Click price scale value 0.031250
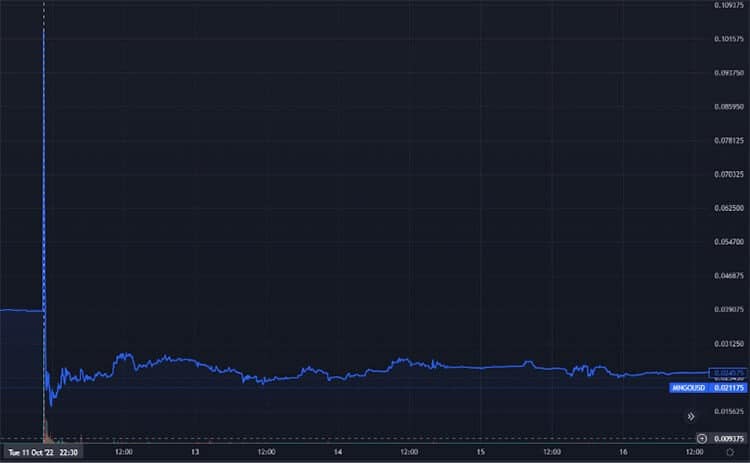 (x=729, y=344)
